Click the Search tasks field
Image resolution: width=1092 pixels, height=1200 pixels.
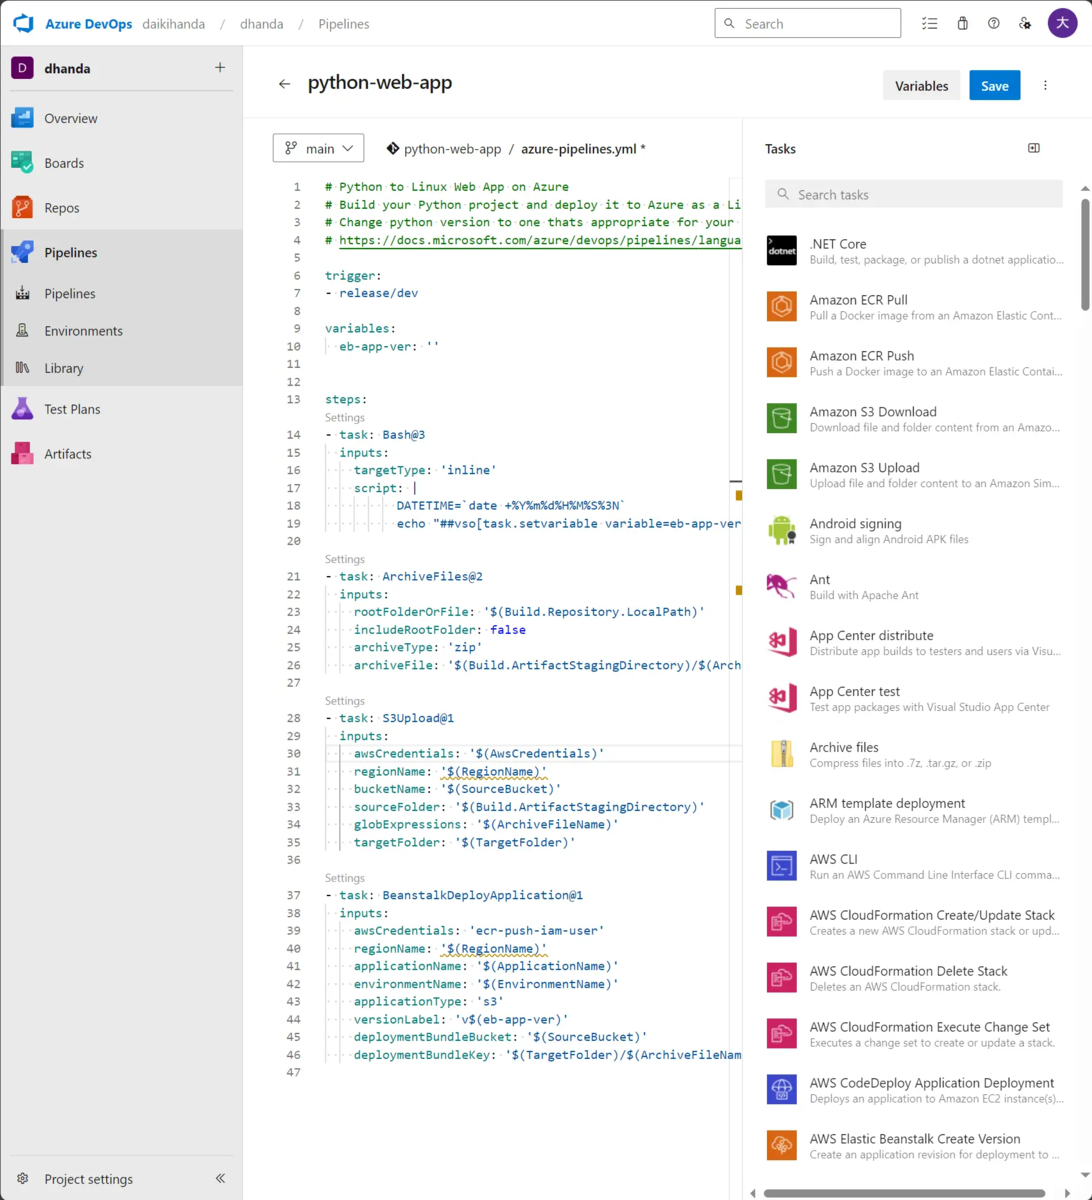914,194
